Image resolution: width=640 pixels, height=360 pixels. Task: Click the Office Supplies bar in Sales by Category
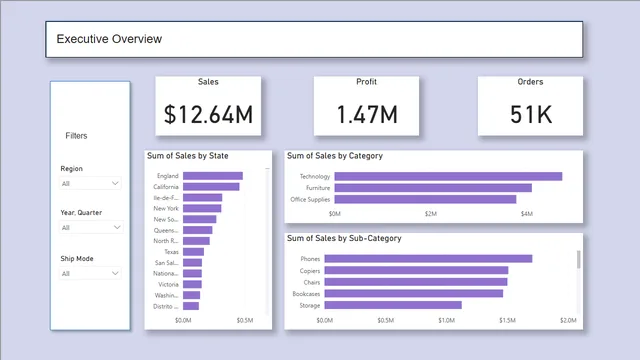coord(425,199)
